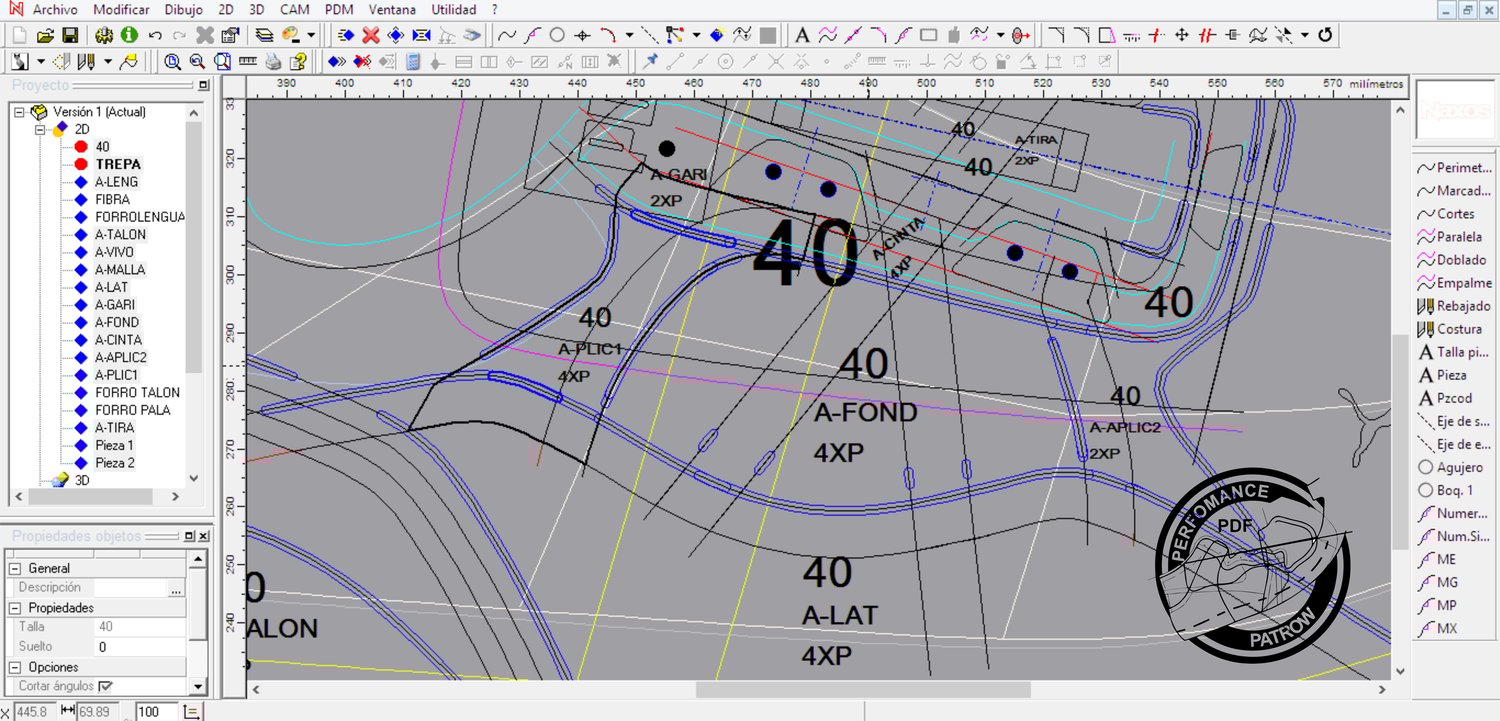
Task: Click the ellipsis button beside Descripción
Action: point(176,588)
